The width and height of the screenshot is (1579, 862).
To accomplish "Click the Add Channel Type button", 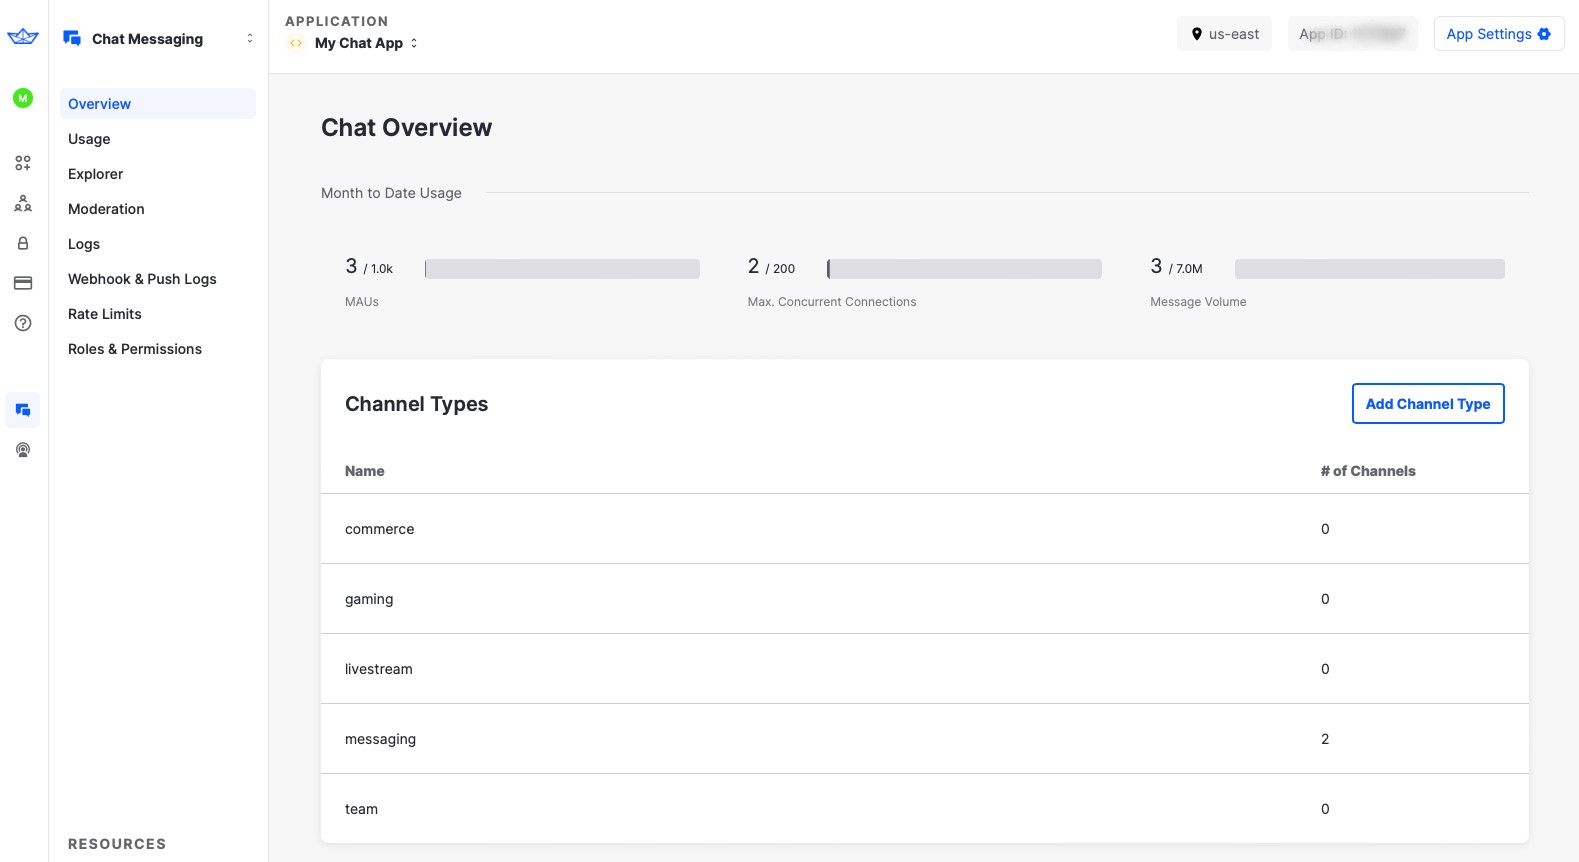I will (x=1428, y=404).
